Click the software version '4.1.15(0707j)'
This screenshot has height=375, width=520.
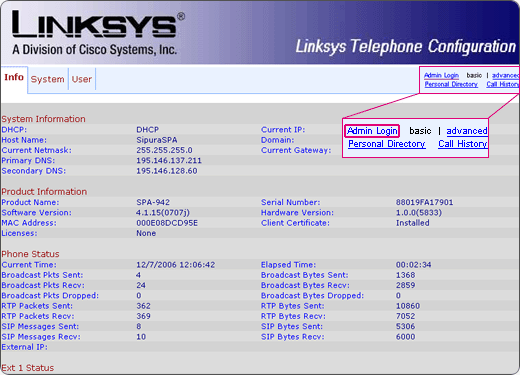pos(163,213)
